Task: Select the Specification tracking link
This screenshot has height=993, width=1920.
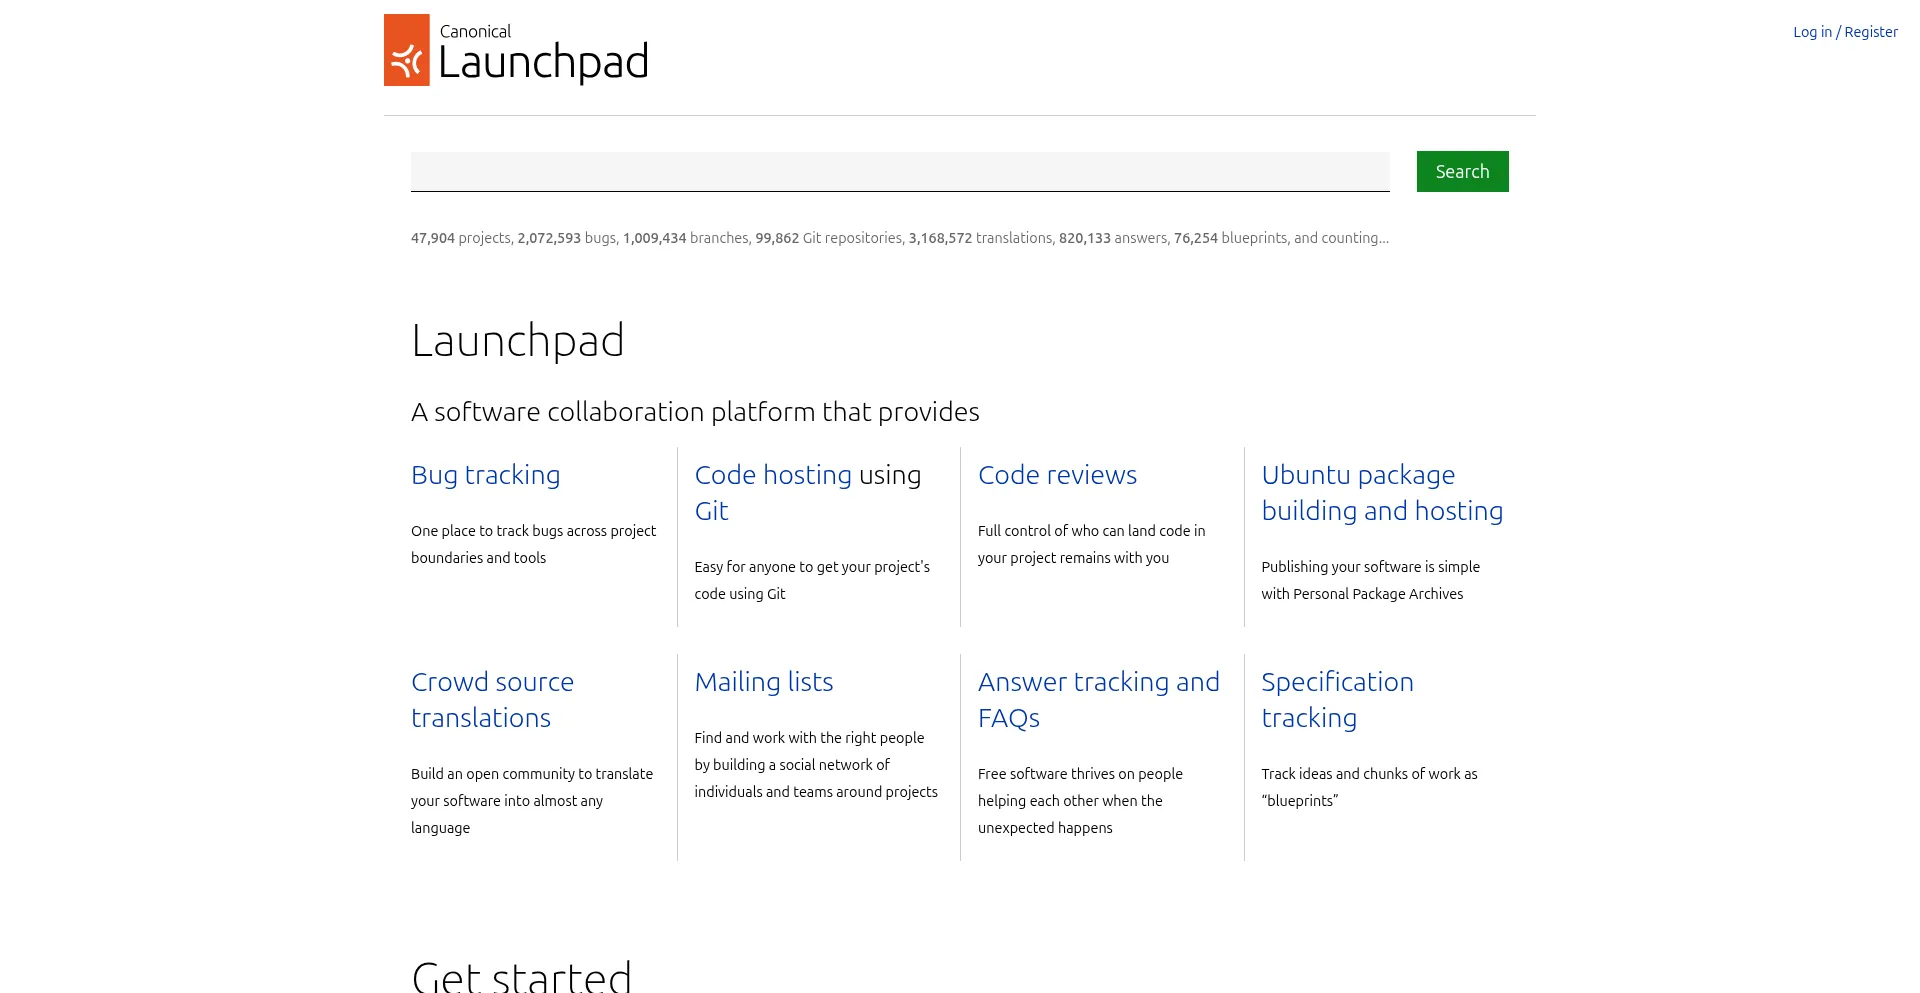Action: (x=1337, y=700)
